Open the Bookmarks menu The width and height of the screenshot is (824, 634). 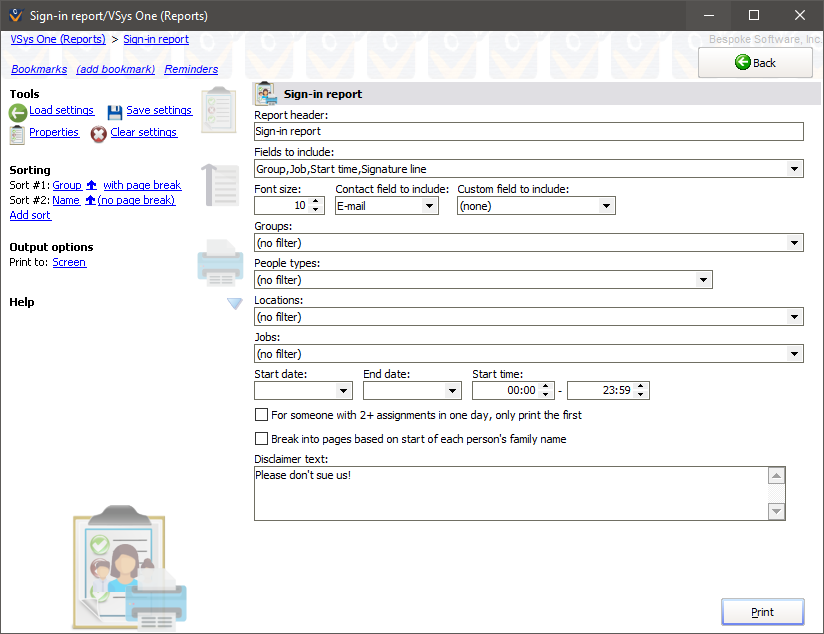[39, 69]
